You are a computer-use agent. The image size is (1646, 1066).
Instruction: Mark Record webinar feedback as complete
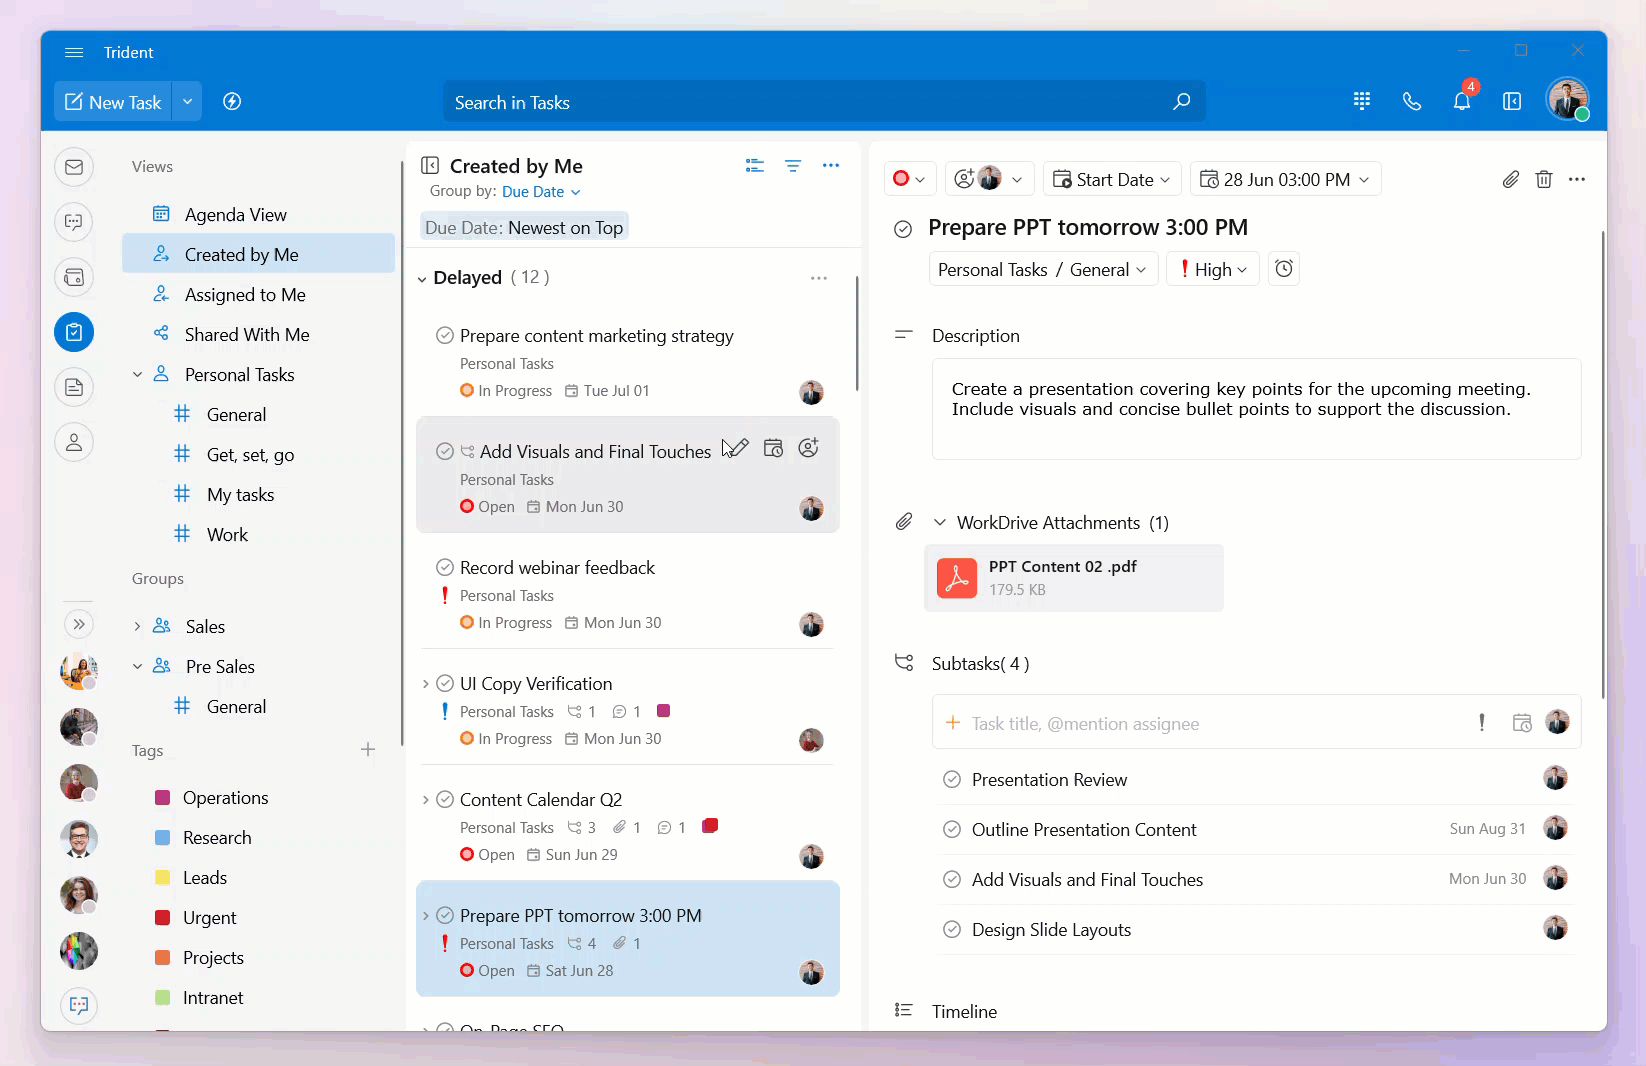tap(445, 568)
